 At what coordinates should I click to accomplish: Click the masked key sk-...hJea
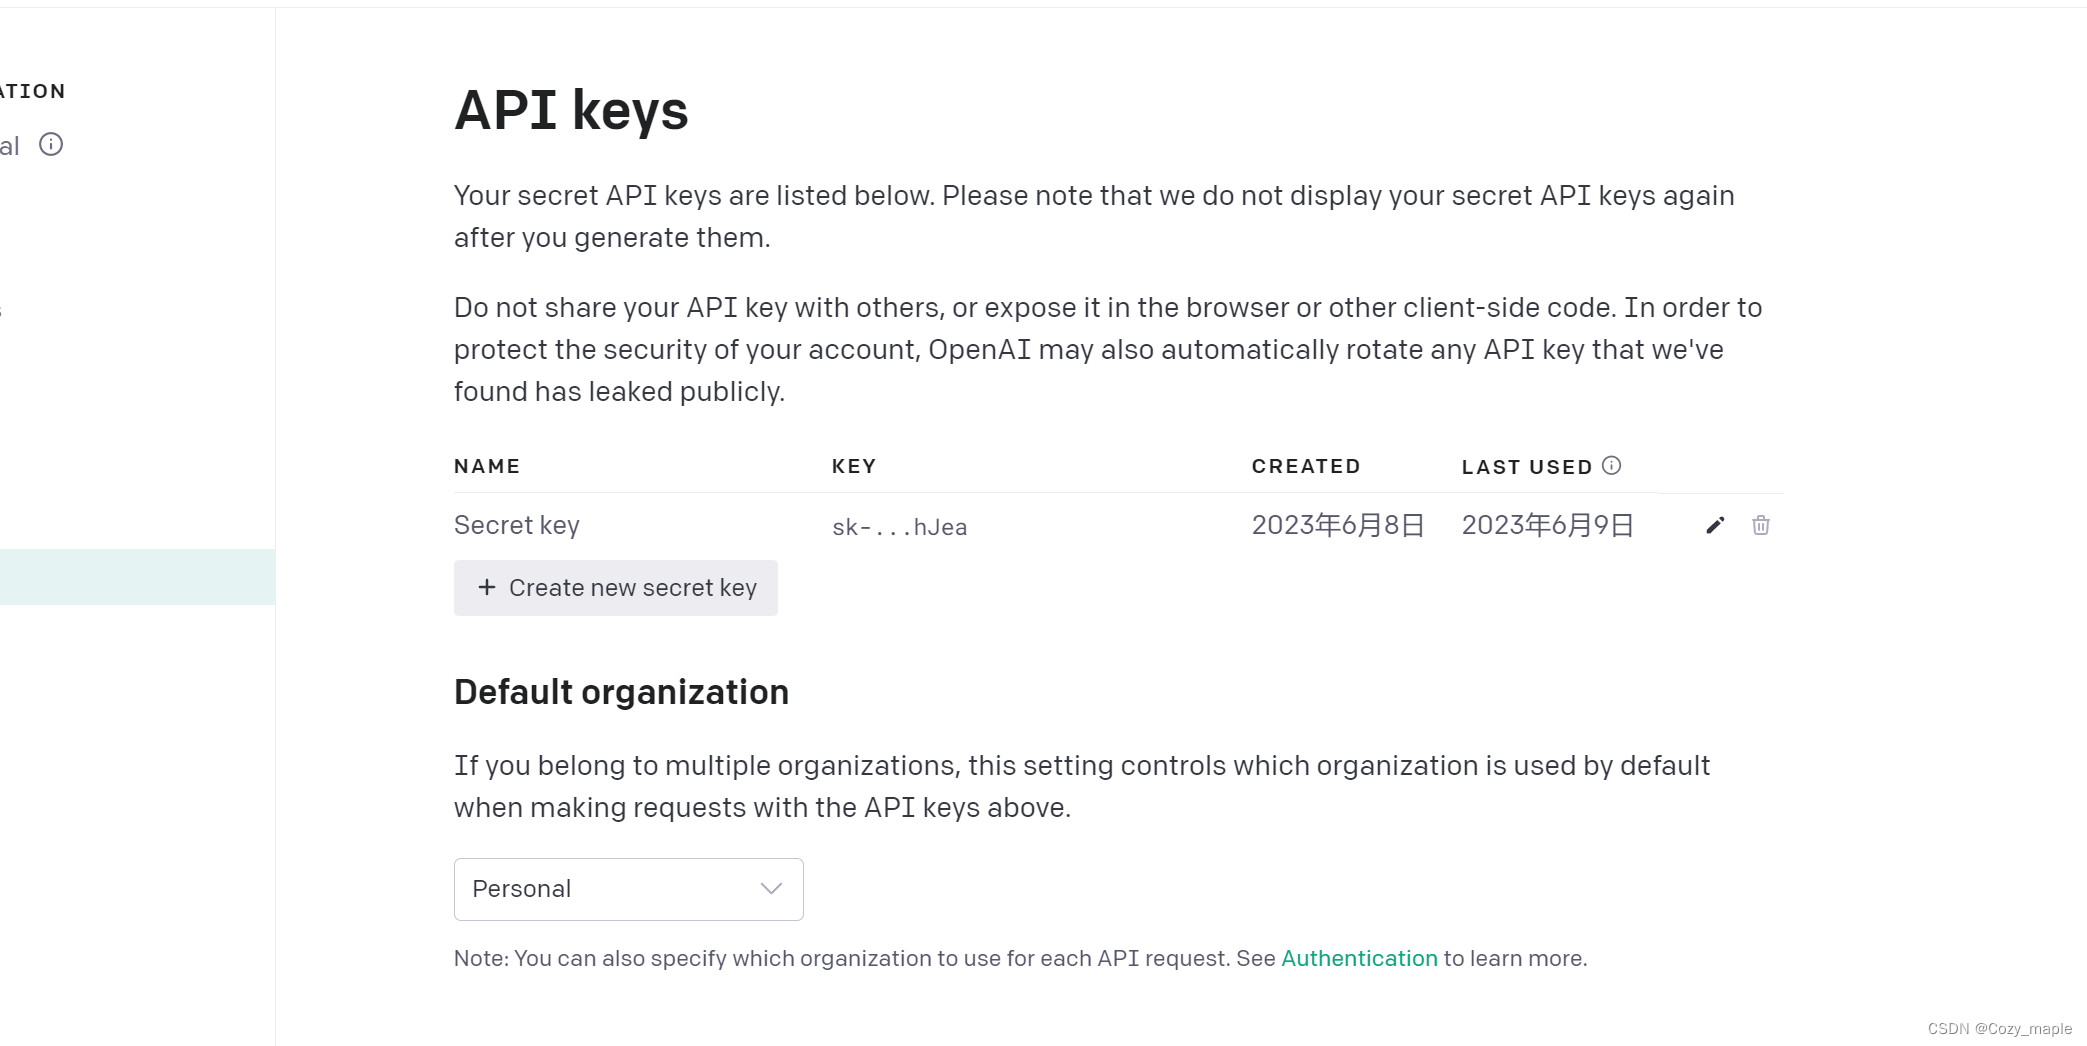pos(899,527)
